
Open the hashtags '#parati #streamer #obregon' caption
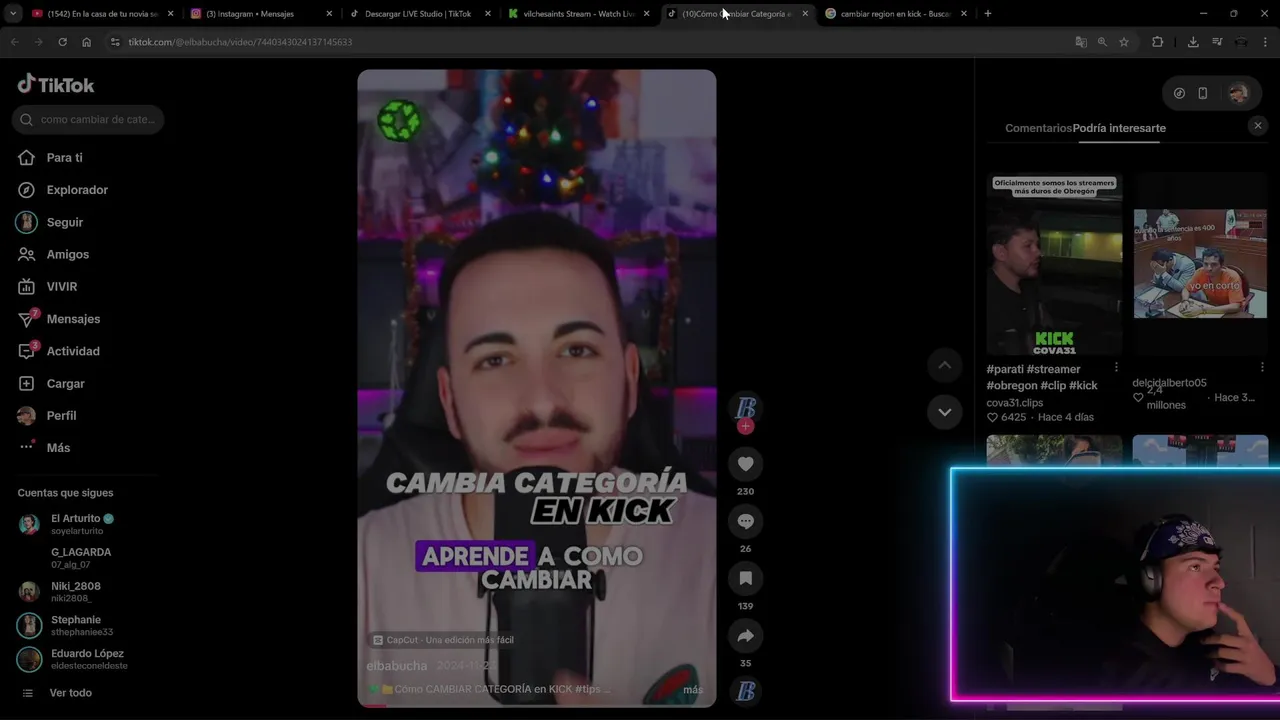pos(1042,377)
